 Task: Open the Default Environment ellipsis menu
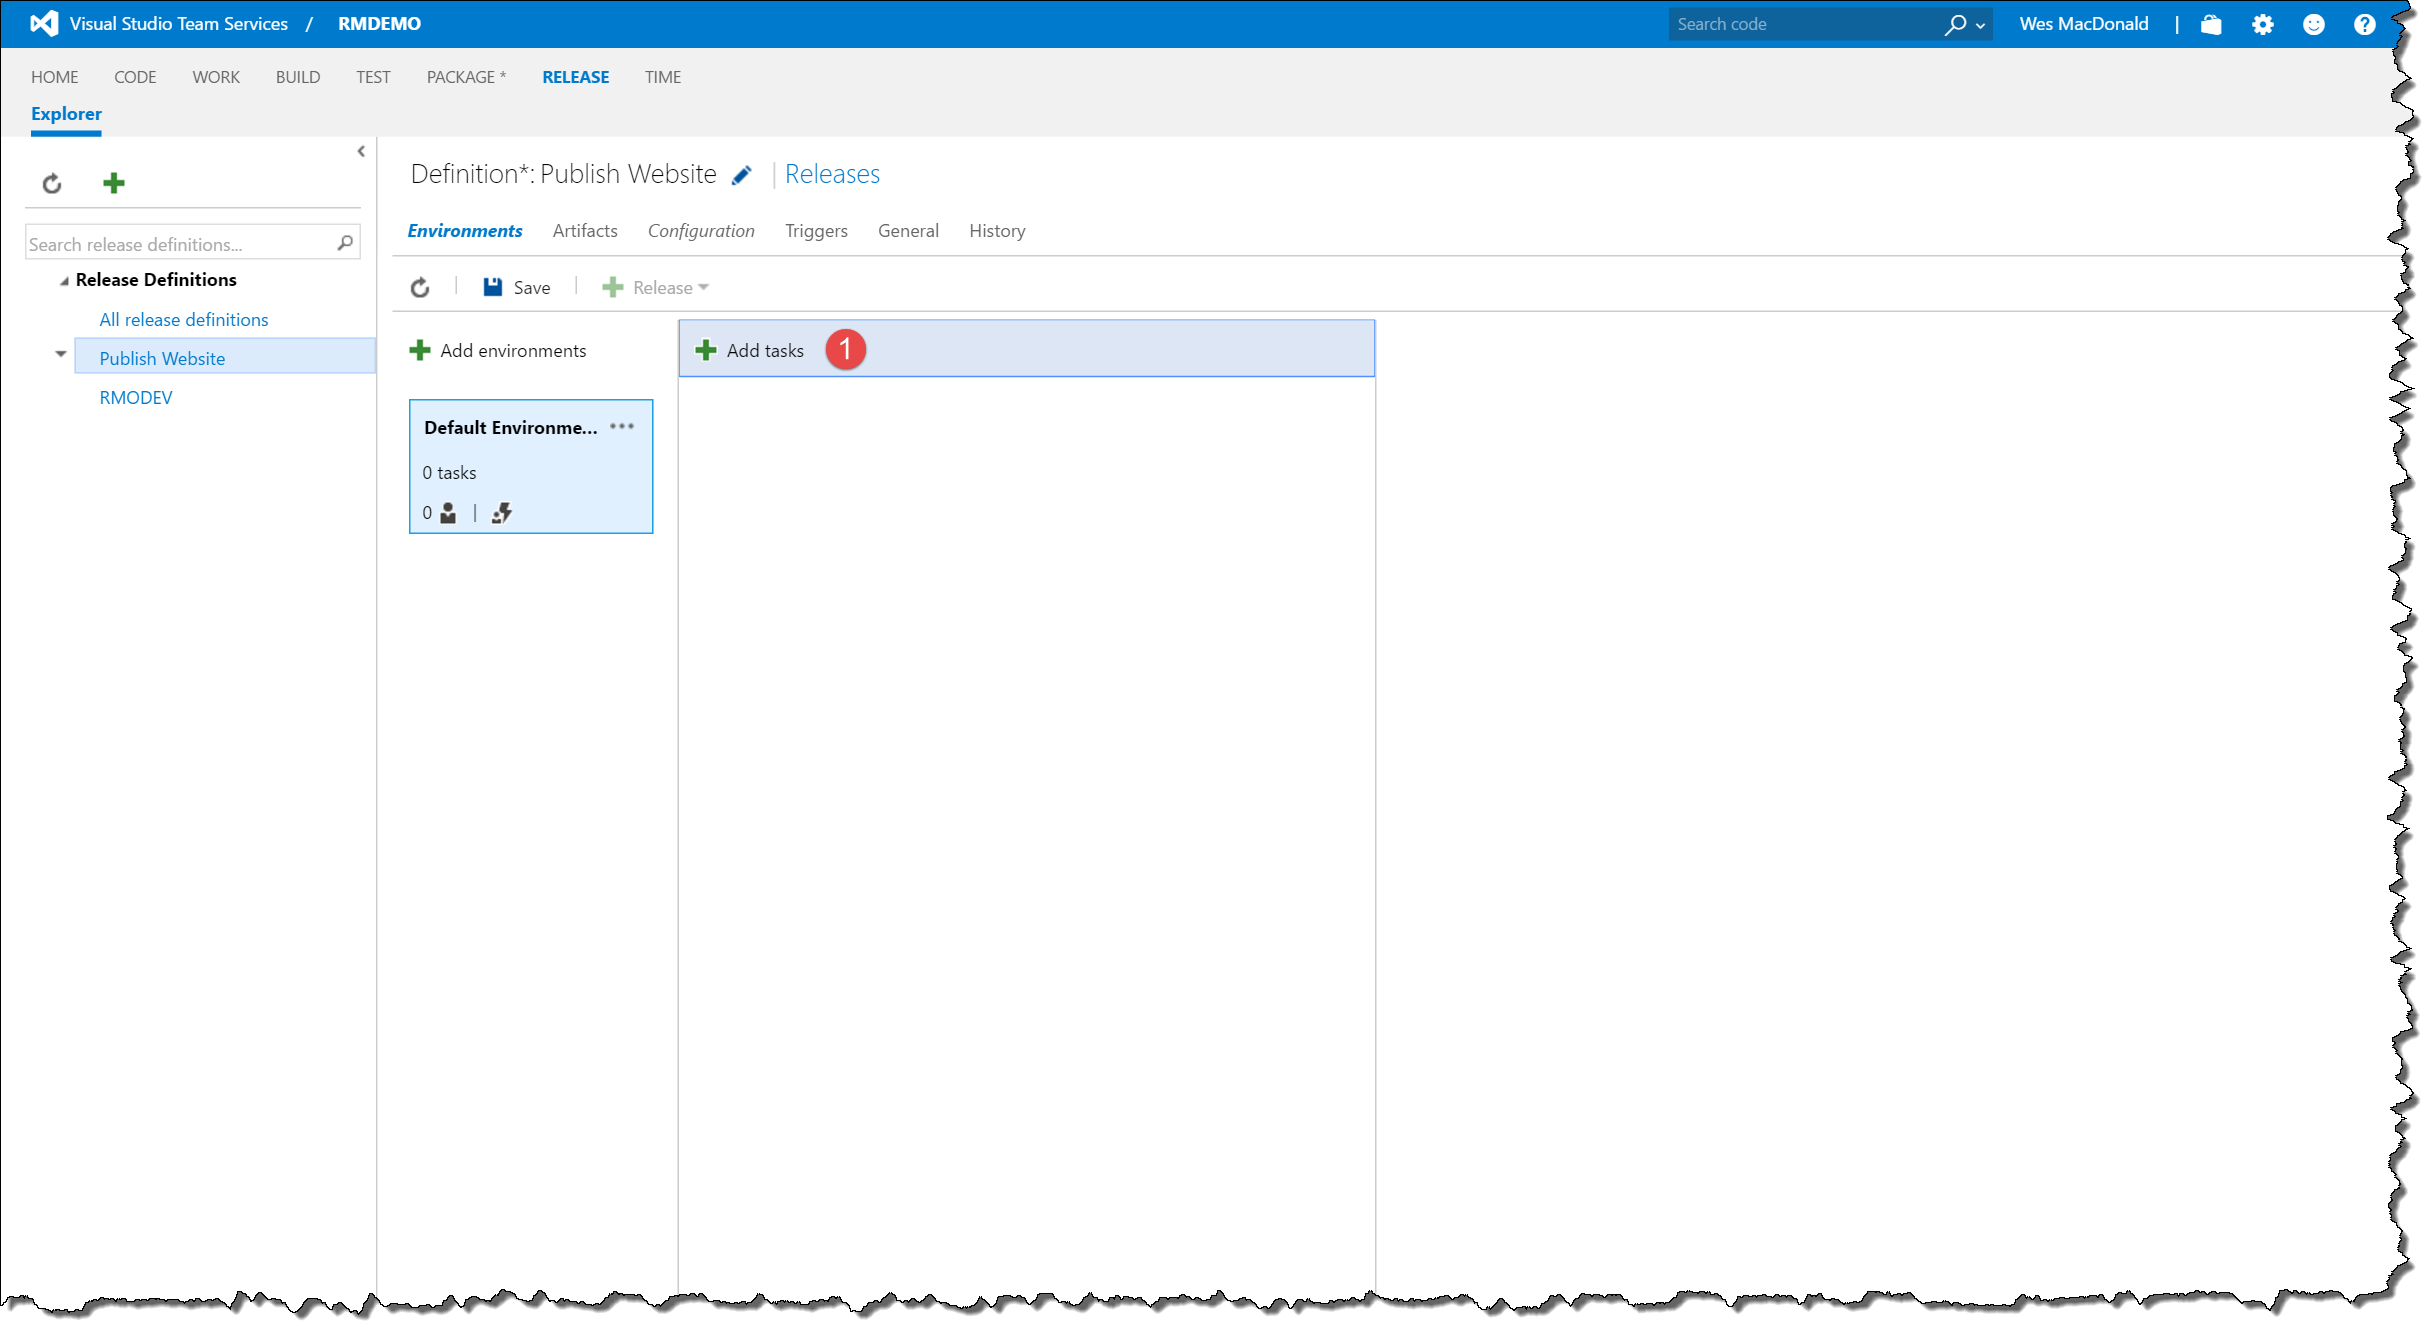click(622, 427)
